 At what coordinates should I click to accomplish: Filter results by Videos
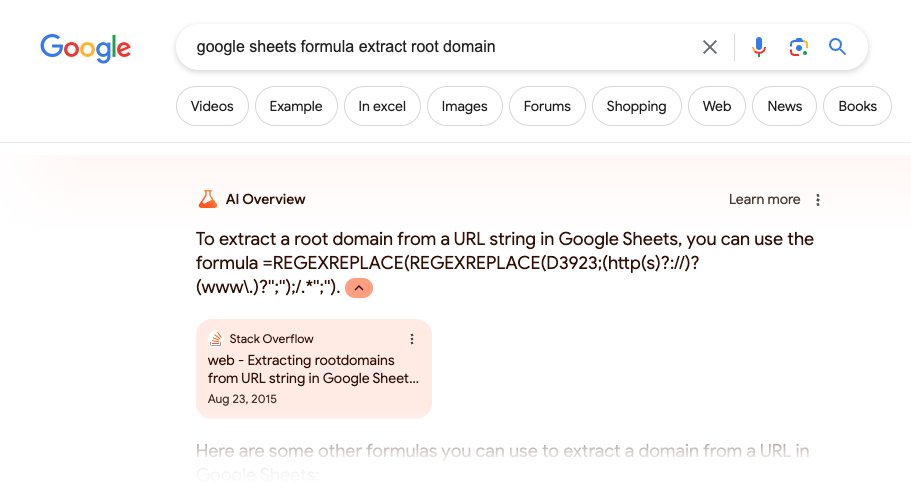pyautogui.click(x=212, y=106)
